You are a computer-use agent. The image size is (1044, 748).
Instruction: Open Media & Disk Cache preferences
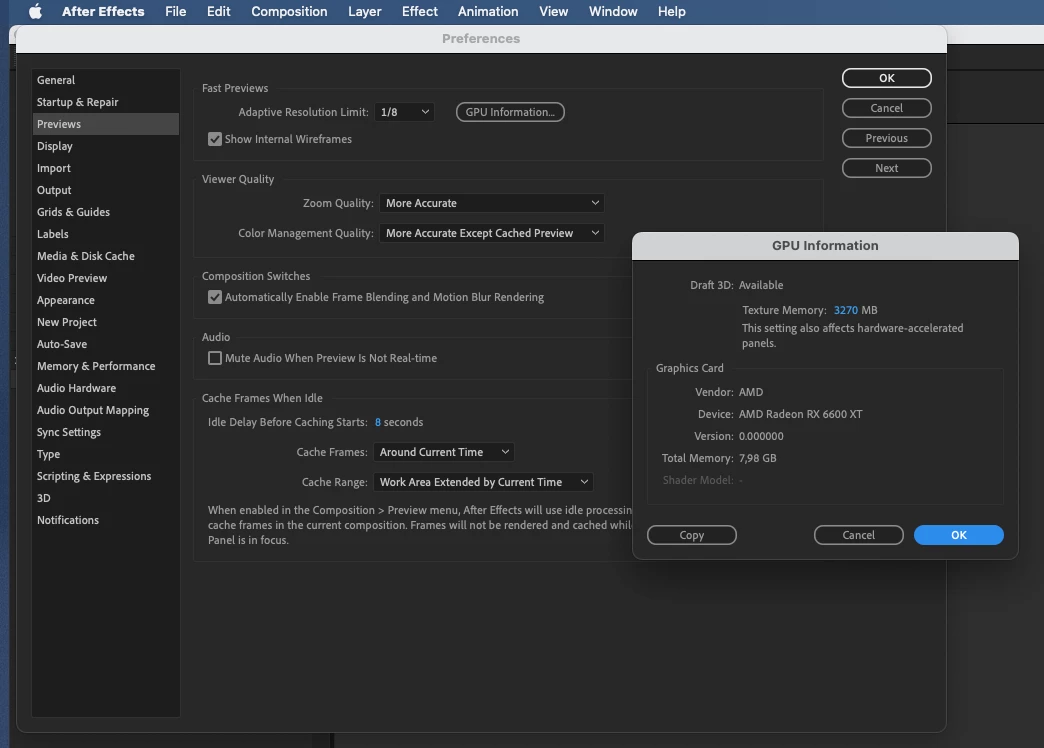(106, 256)
